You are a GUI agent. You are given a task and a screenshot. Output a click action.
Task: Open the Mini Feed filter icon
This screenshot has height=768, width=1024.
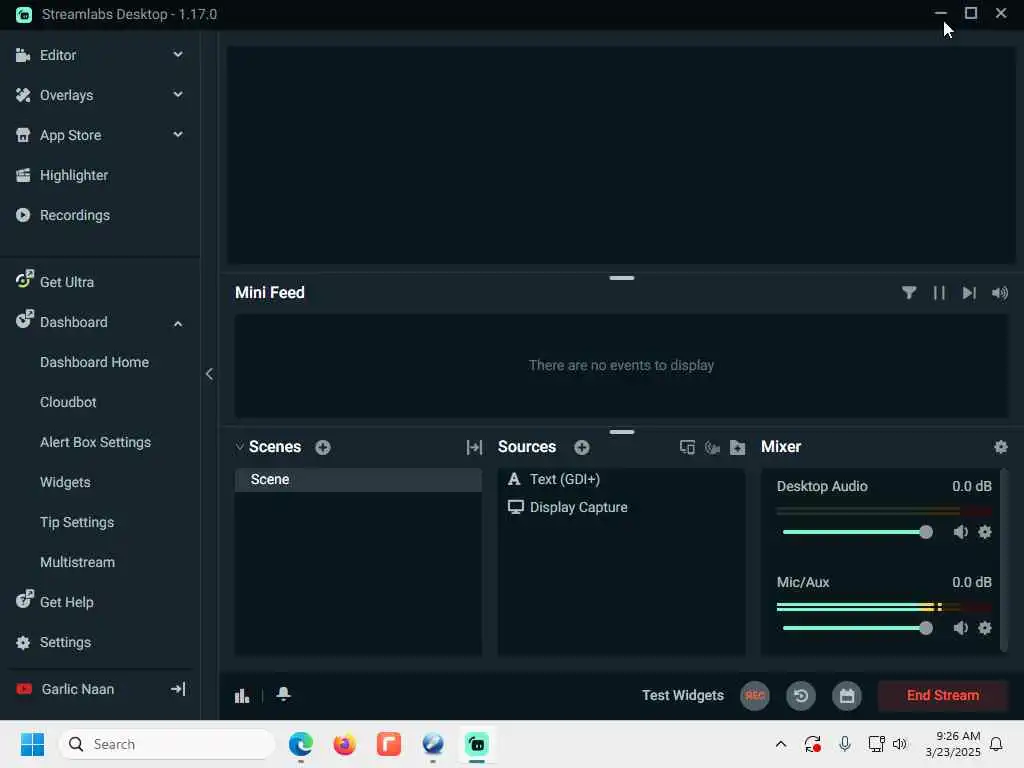point(908,293)
